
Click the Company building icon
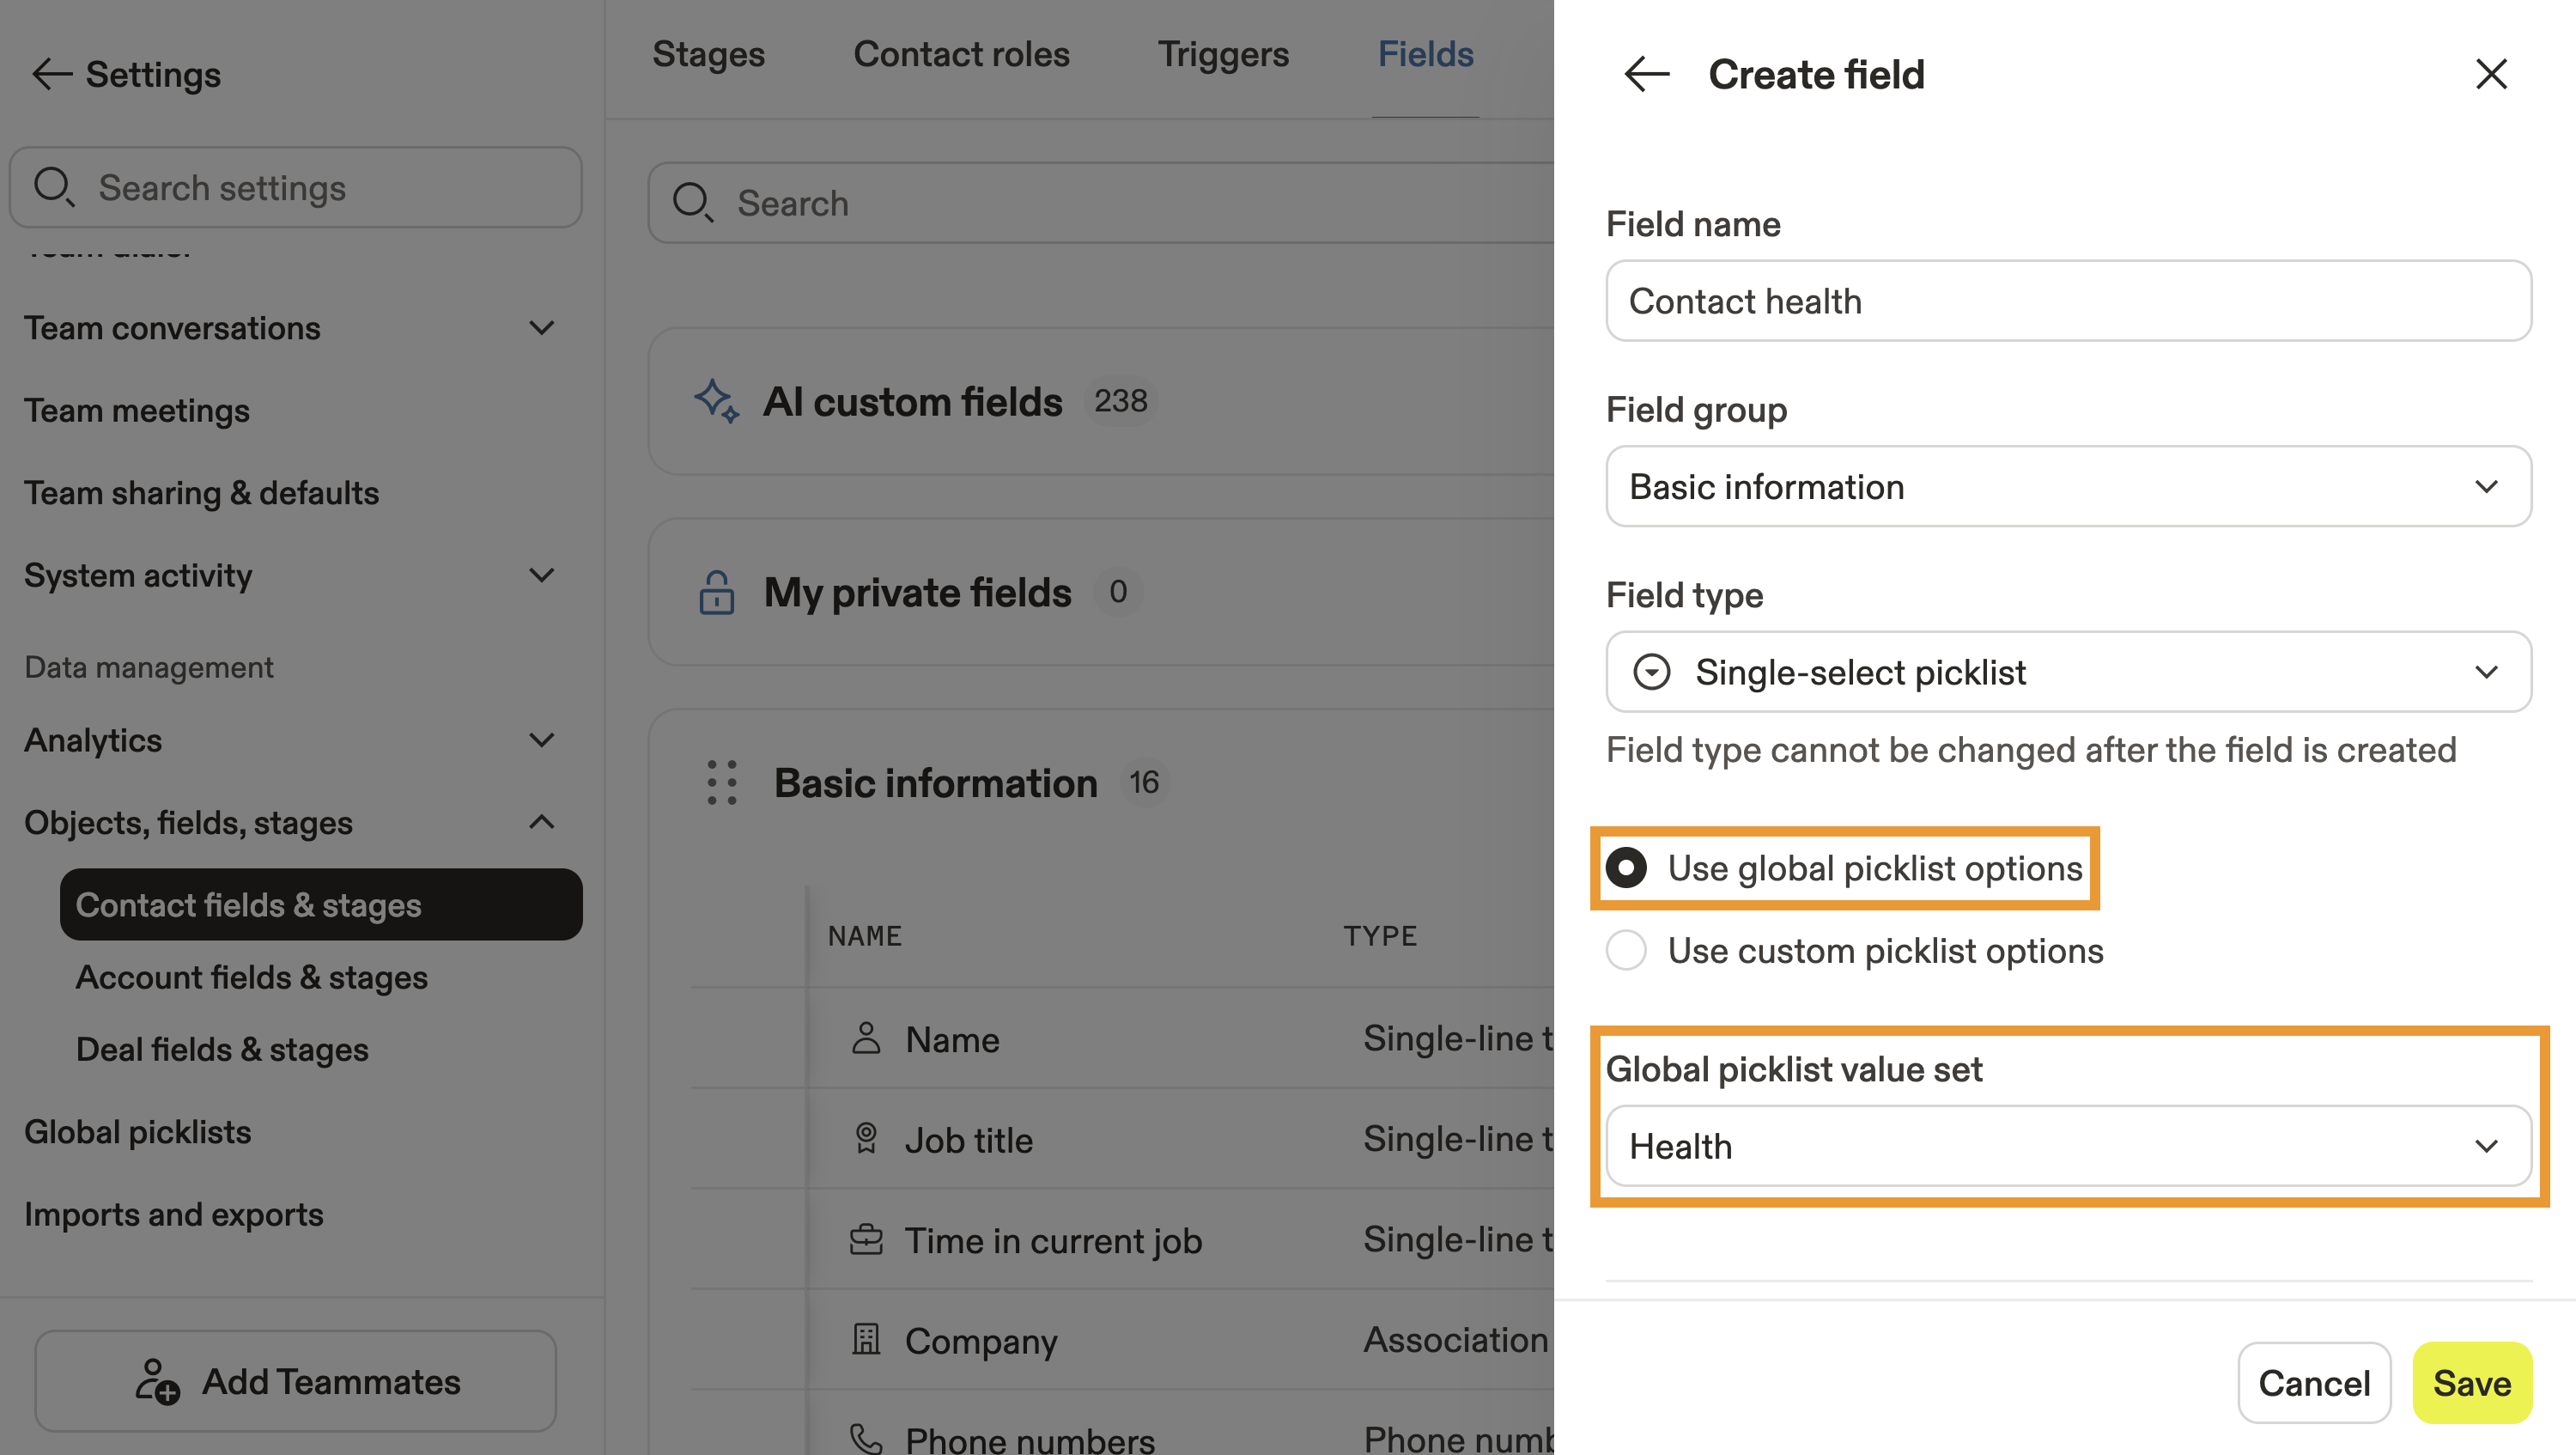(x=866, y=1339)
